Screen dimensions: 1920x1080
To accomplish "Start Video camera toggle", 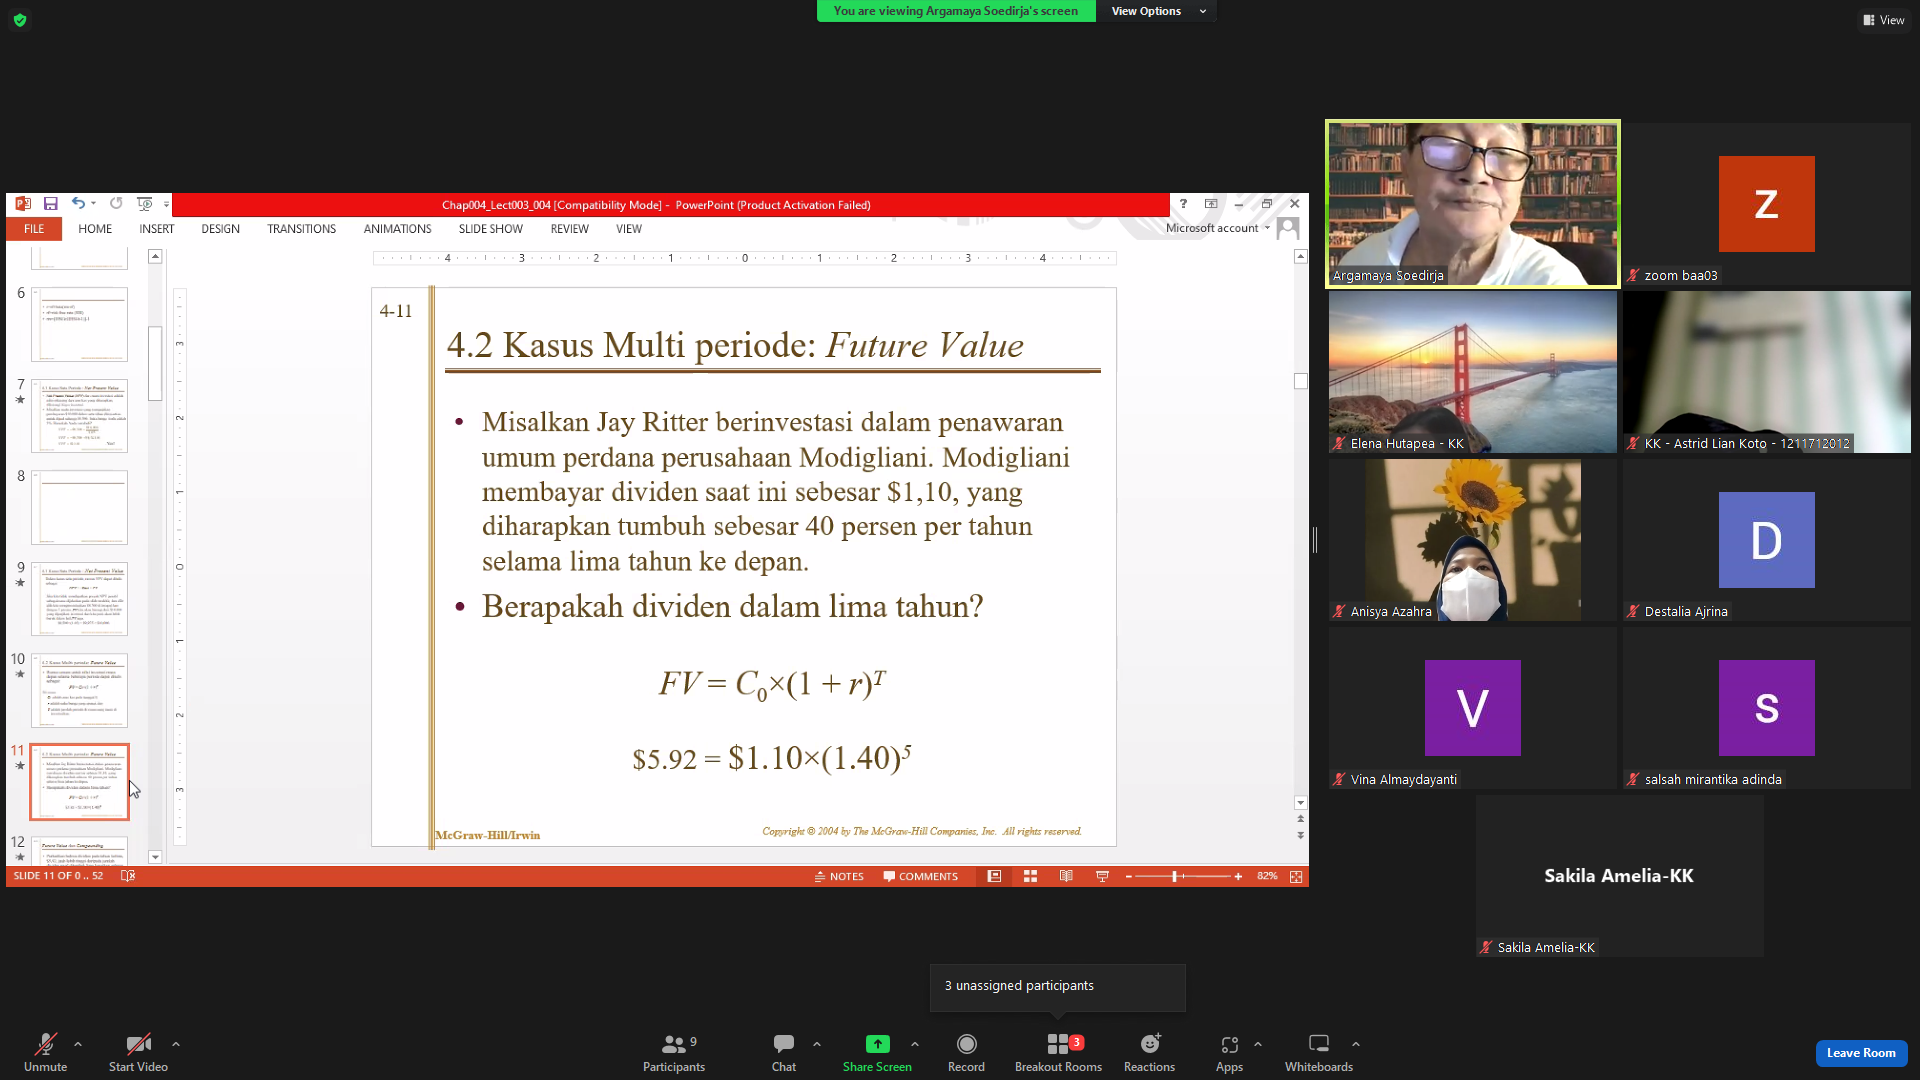I will coord(138,1053).
